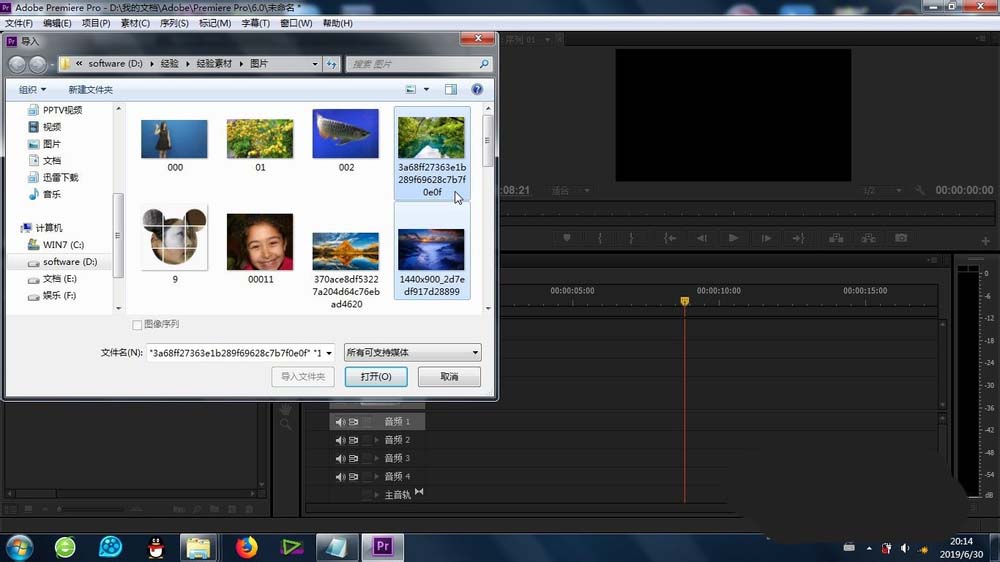1000x562 pixels.
Task: Click Mark In bracket icon
Action: tap(599, 238)
